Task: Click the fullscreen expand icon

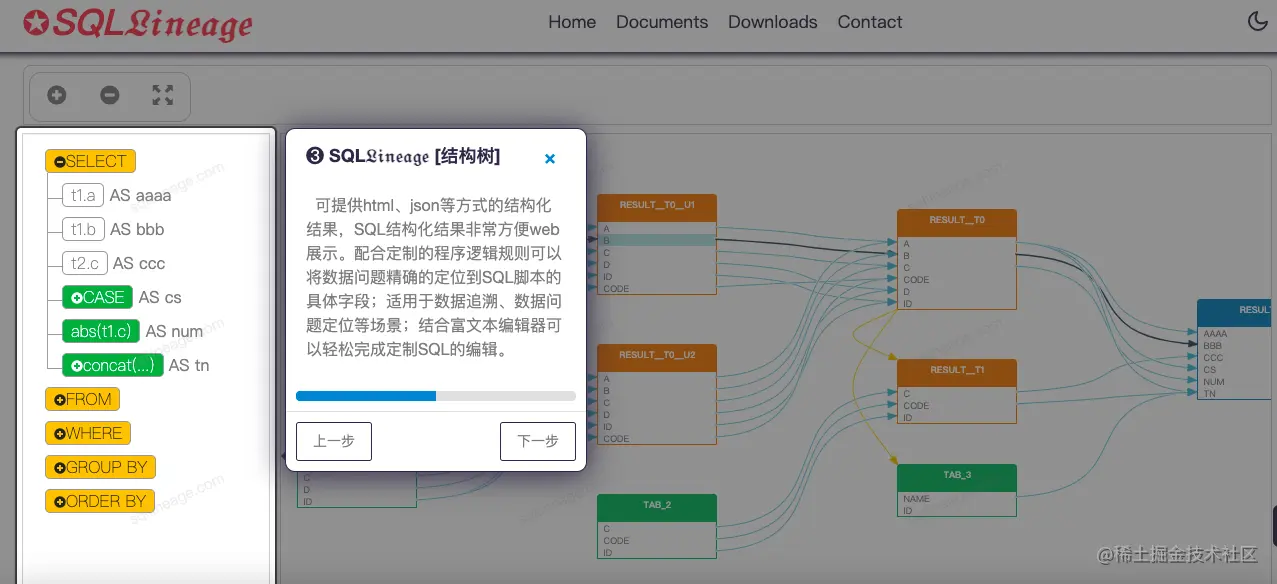Action: pos(162,95)
